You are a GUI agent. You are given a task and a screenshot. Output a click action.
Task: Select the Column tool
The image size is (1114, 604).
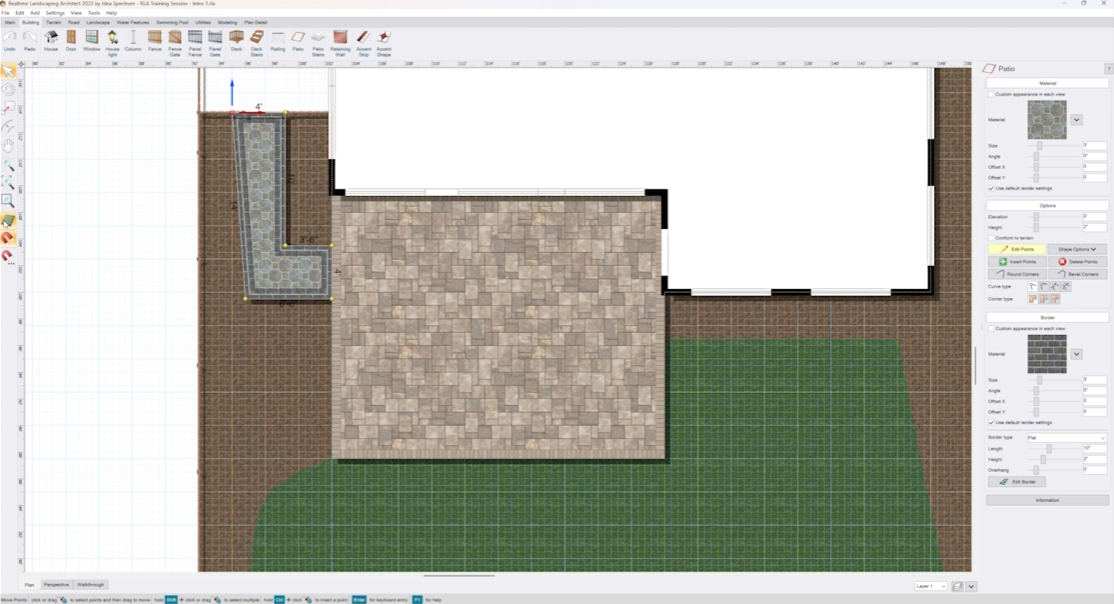coord(133,41)
